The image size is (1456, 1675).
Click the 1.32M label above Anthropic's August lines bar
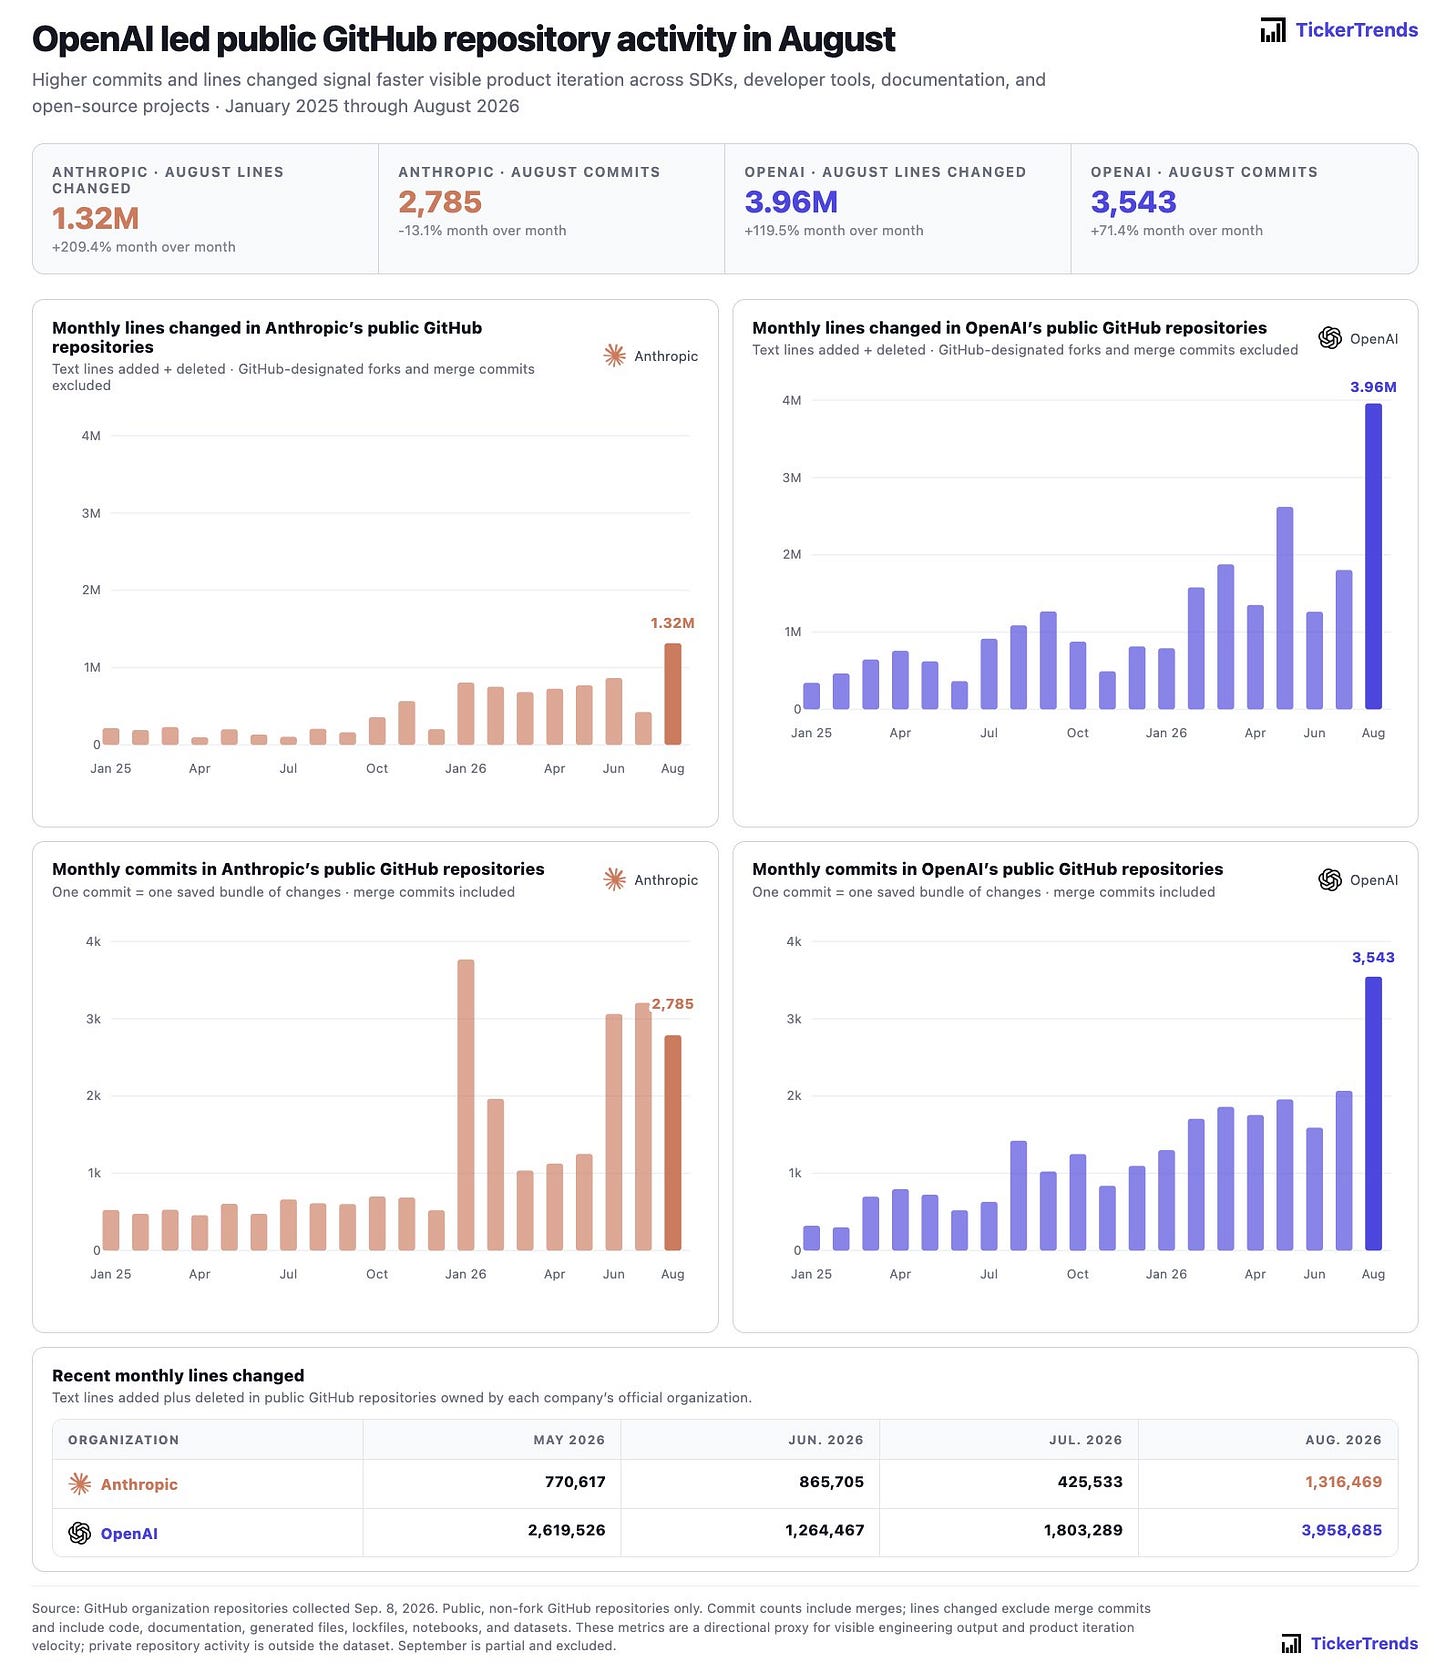pyautogui.click(x=672, y=623)
